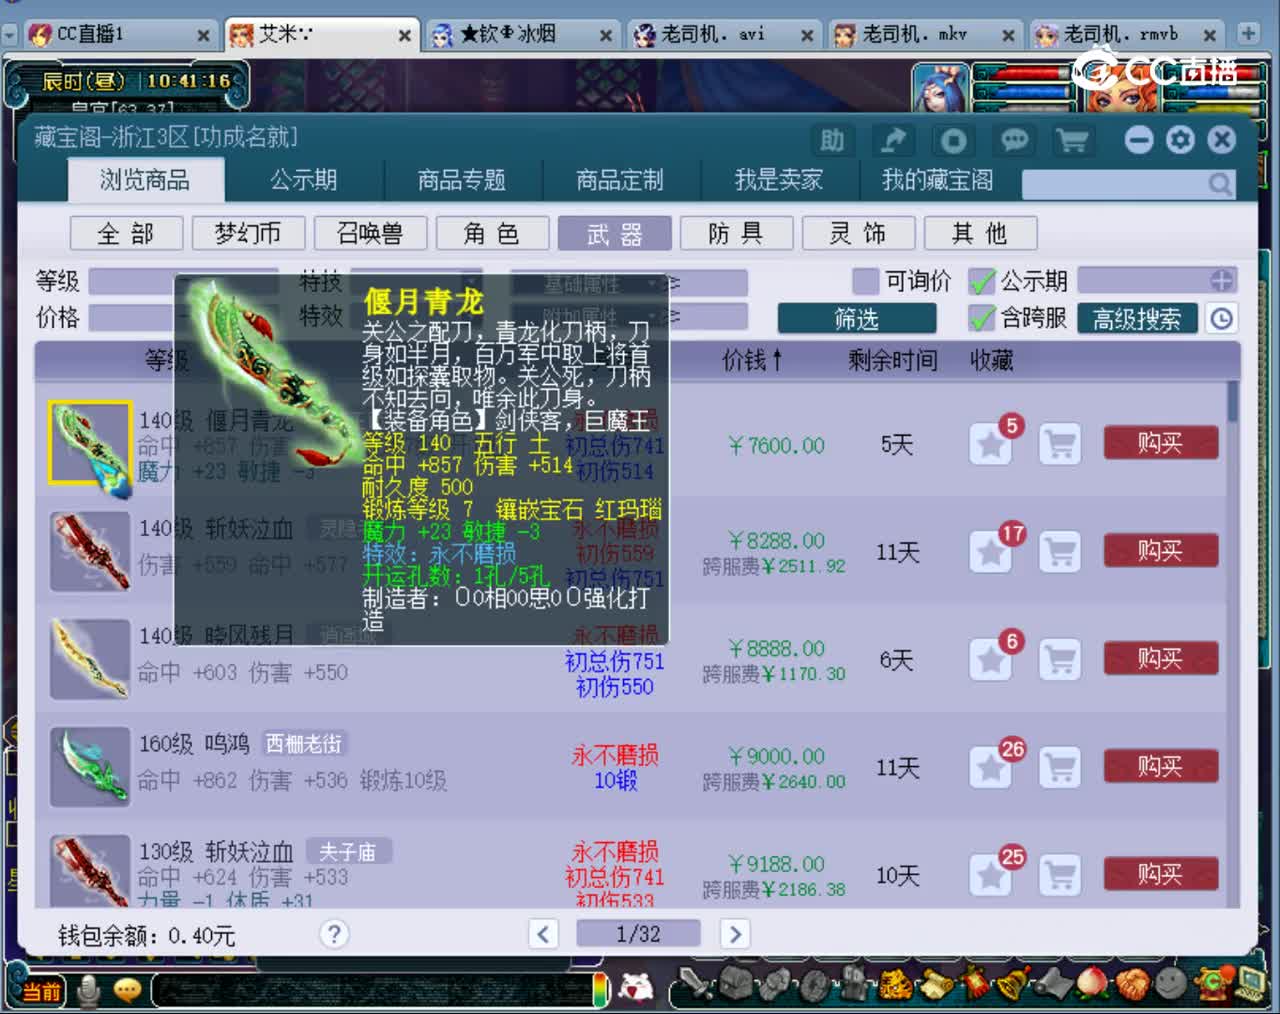Image resolution: width=1280 pixels, height=1014 pixels.
Task: Click the 等级 level input field
Action: pos(131,281)
